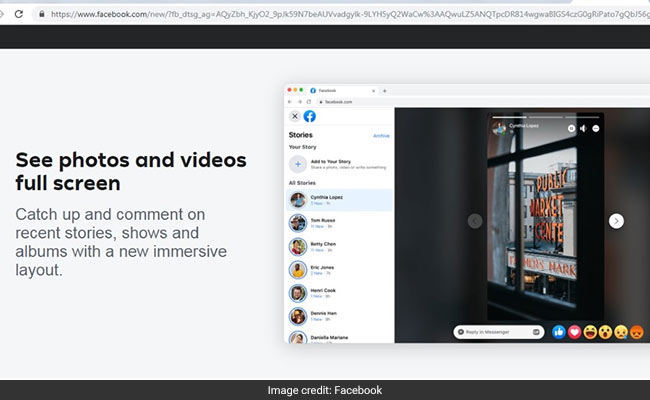This screenshot has width=650, height=400.
Task: React with the Haha emoji
Action: [x=591, y=331]
